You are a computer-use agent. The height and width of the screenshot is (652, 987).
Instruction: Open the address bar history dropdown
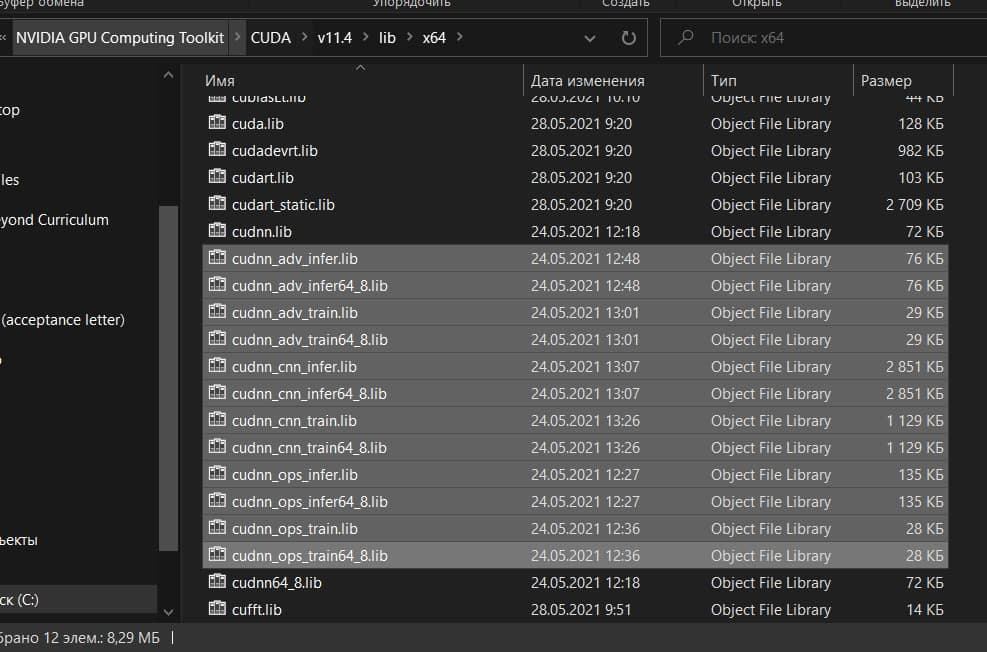tap(590, 38)
